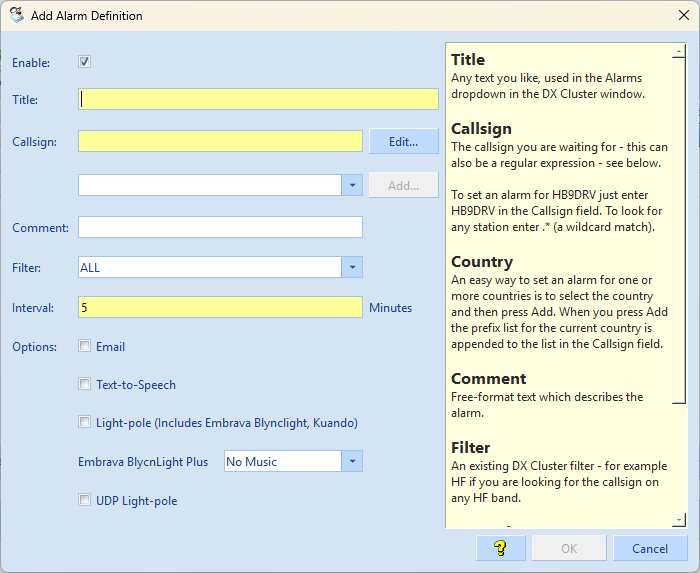
Task: Tick the Text-to-Speech checkbox
Action: (85, 384)
